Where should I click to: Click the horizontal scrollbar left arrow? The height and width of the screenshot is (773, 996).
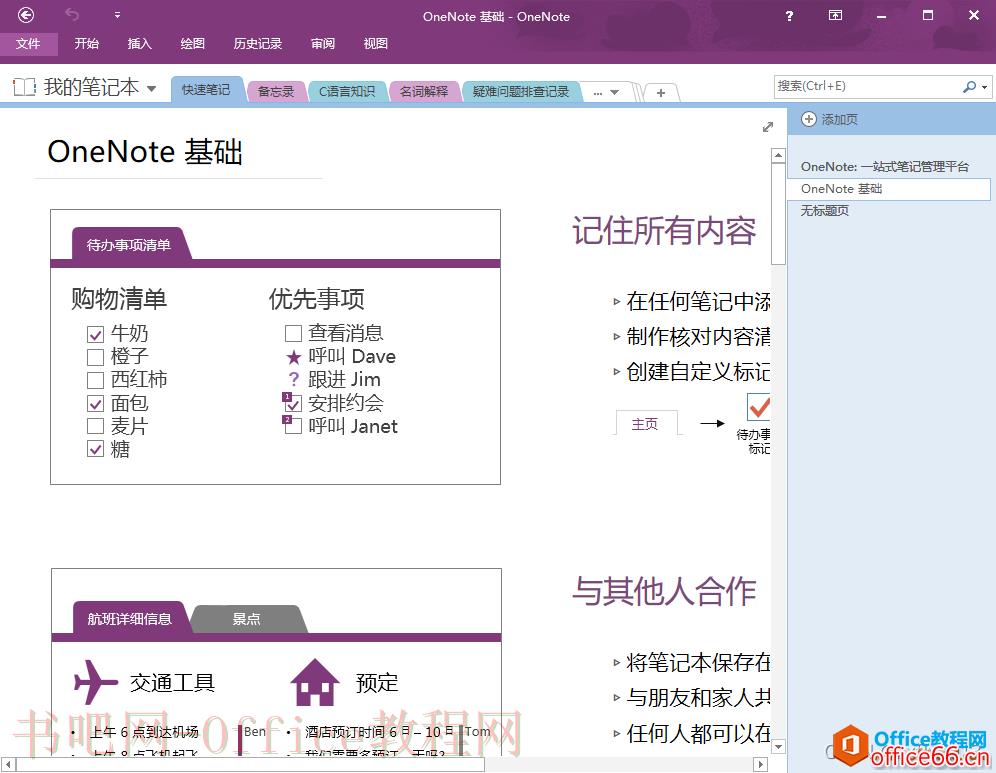click(x=8, y=764)
